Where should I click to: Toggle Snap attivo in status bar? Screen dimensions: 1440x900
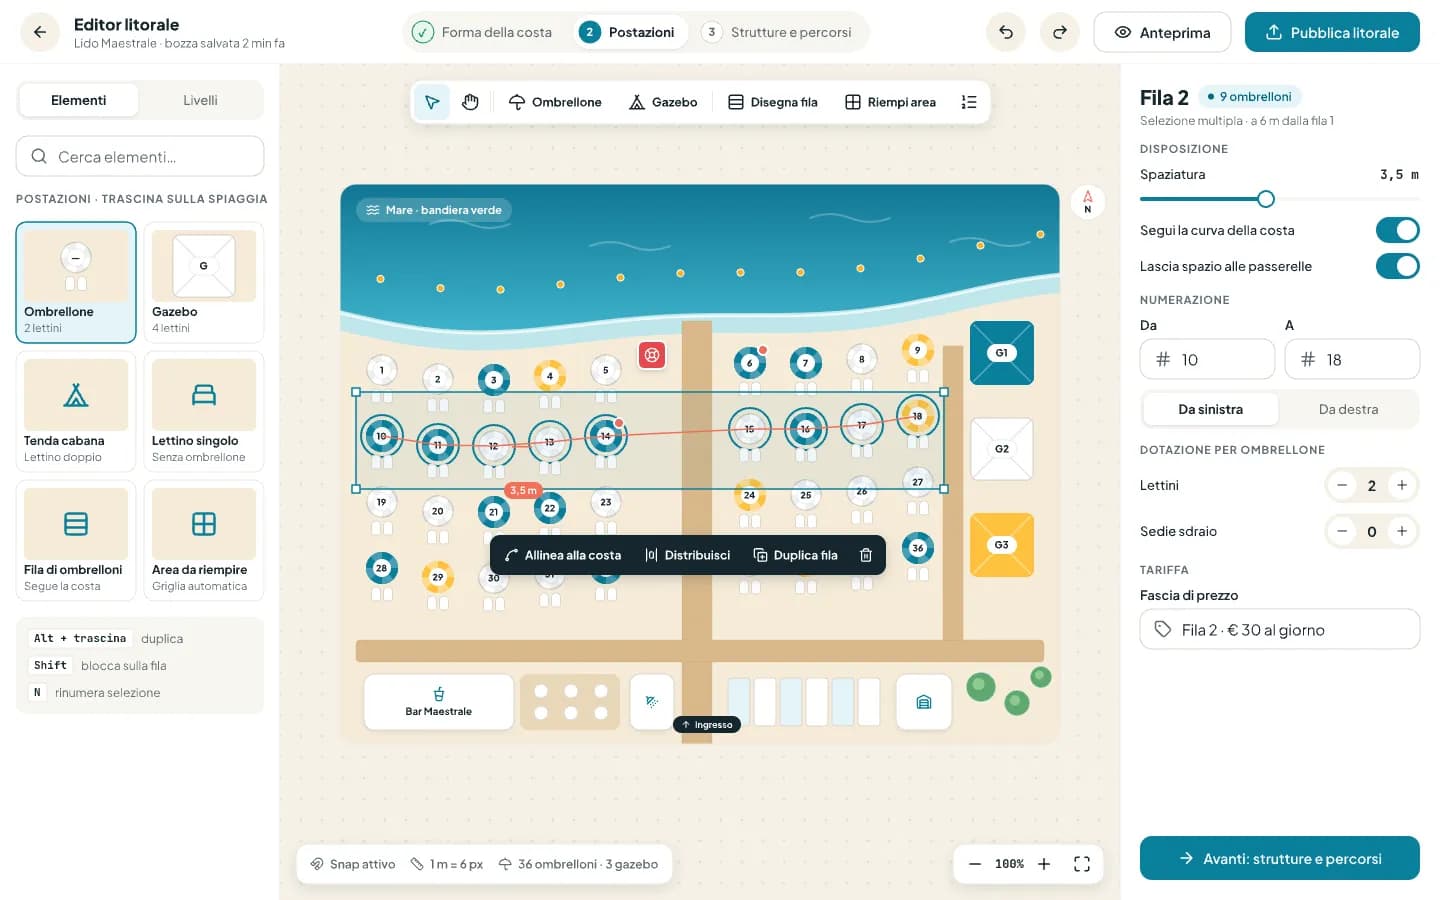tap(353, 864)
